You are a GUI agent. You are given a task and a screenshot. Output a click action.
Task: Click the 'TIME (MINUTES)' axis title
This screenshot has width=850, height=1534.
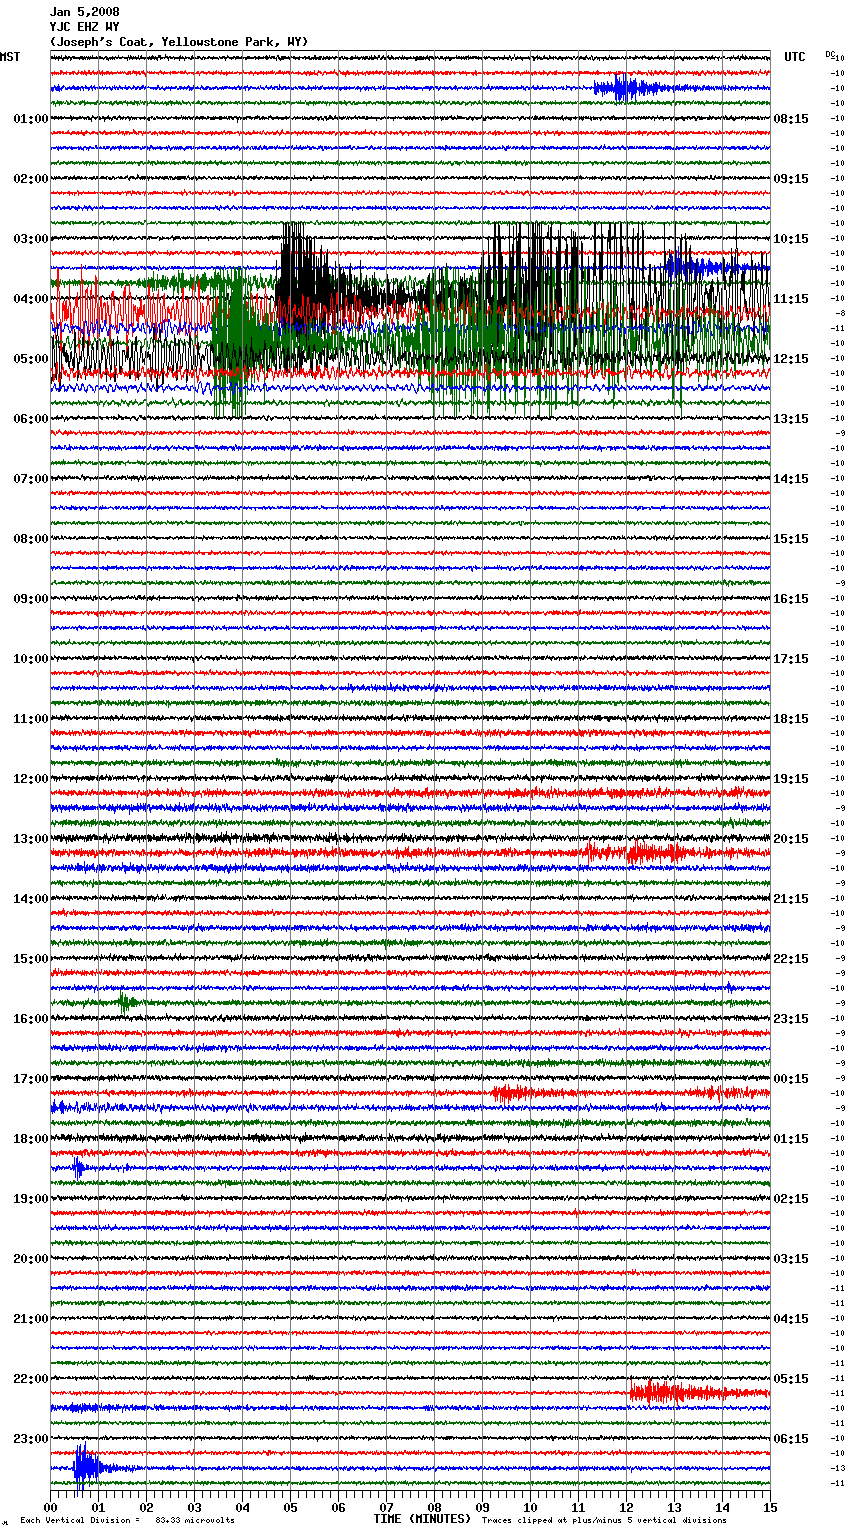(x=422, y=1519)
